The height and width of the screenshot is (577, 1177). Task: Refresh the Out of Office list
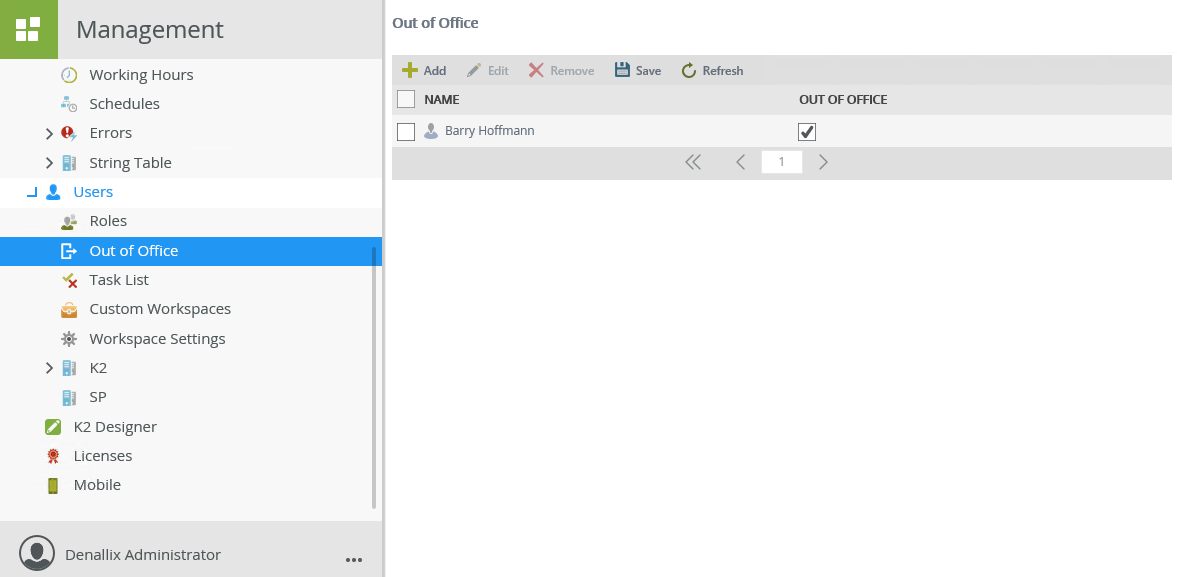(x=712, y=71)
